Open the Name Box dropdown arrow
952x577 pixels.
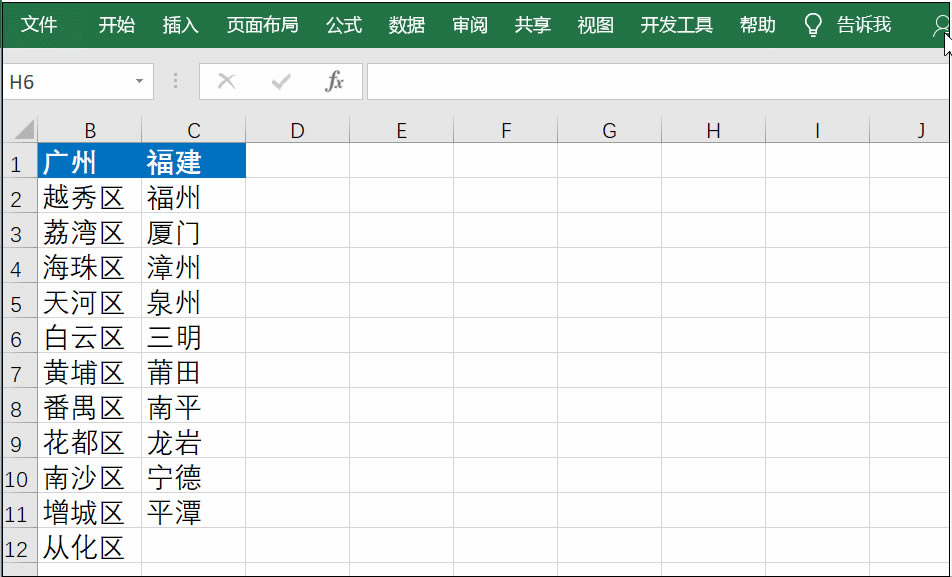click(x=139, y=82)
